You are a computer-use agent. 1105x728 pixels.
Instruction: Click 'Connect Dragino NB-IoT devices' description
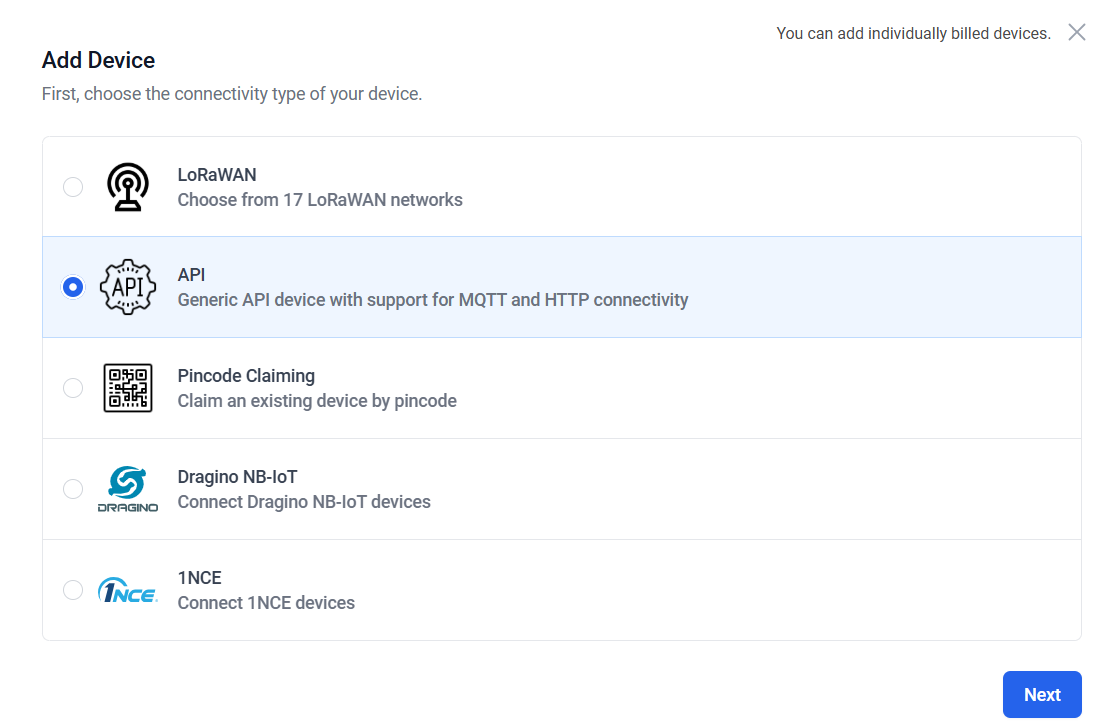click(304, 502)
